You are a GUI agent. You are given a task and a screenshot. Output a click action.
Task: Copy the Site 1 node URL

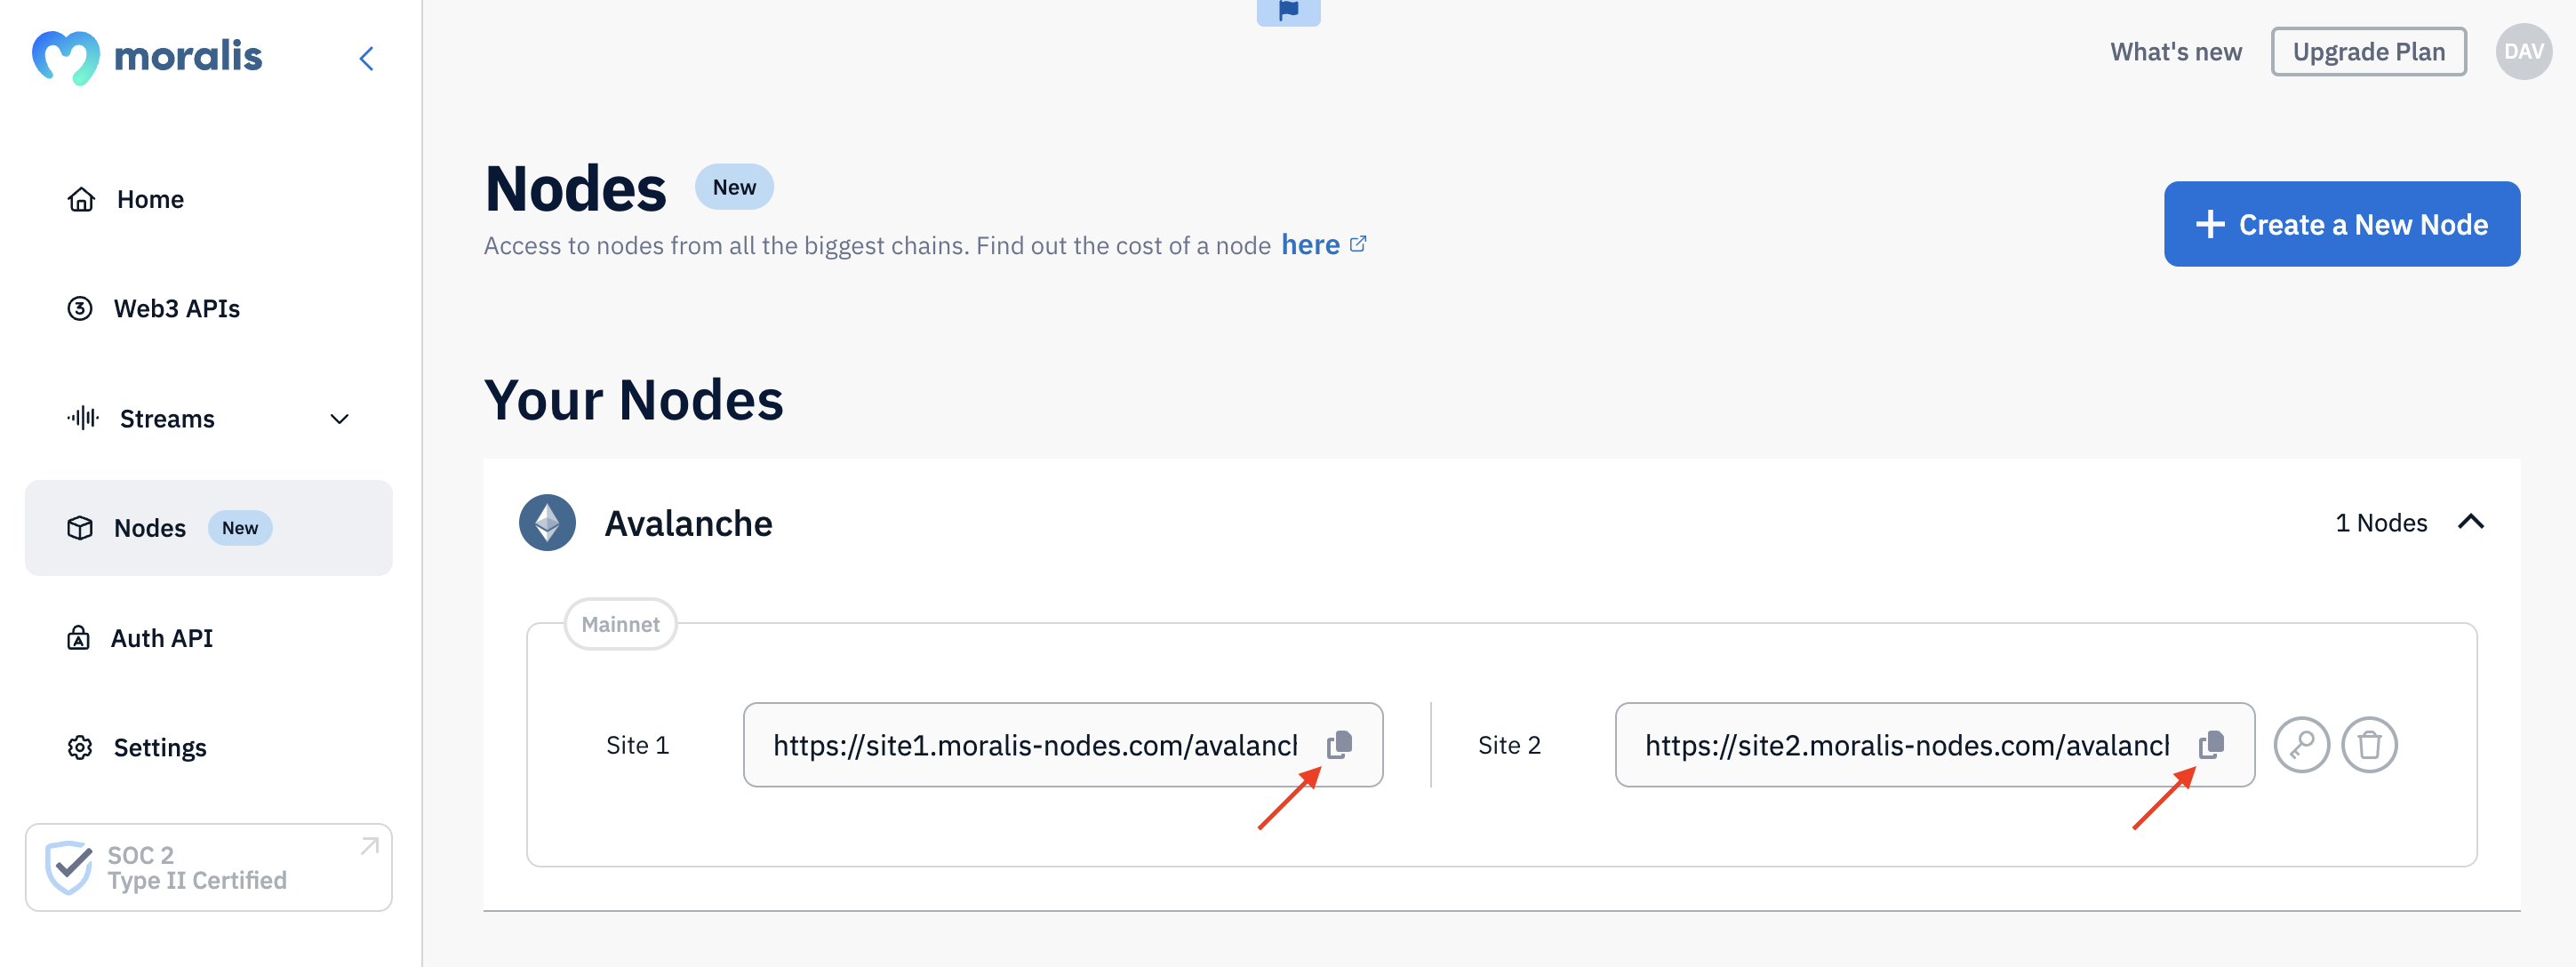(1339, 745)
